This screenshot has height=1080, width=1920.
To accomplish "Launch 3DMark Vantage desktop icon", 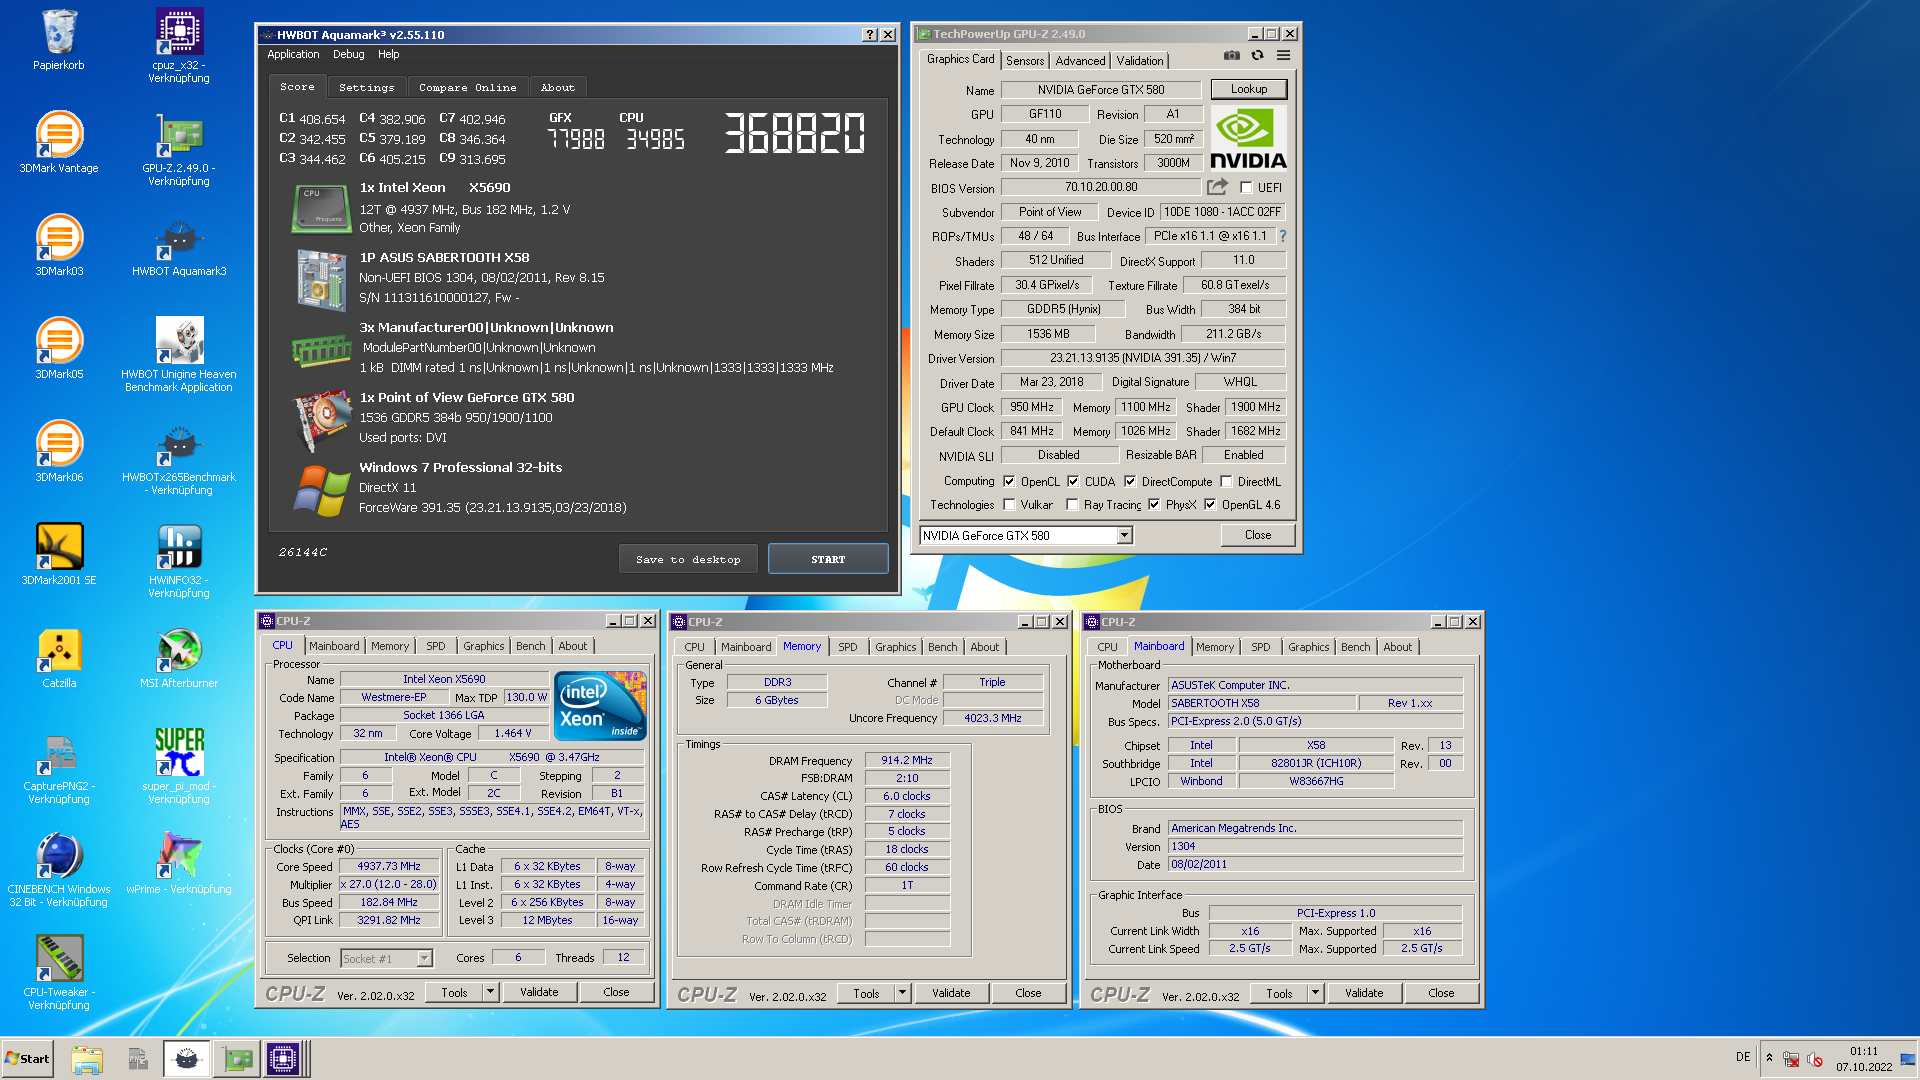I will 59,143.
